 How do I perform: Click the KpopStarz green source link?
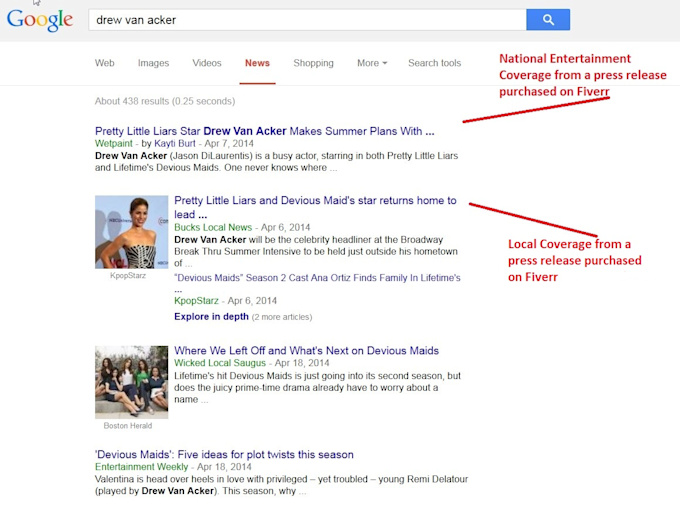click(x=196, y=301)
